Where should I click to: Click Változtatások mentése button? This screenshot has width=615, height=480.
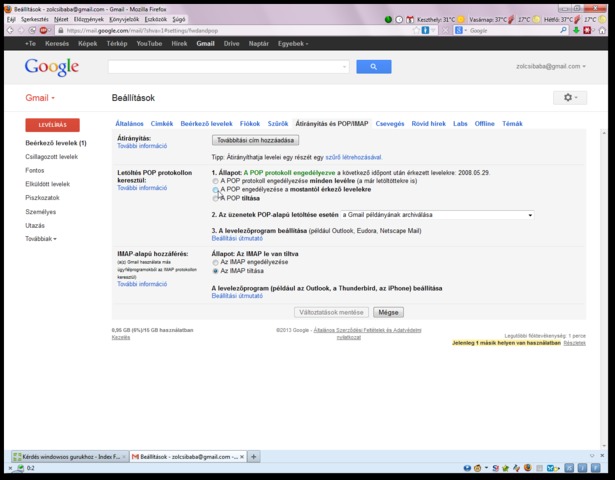coord(331,312)
